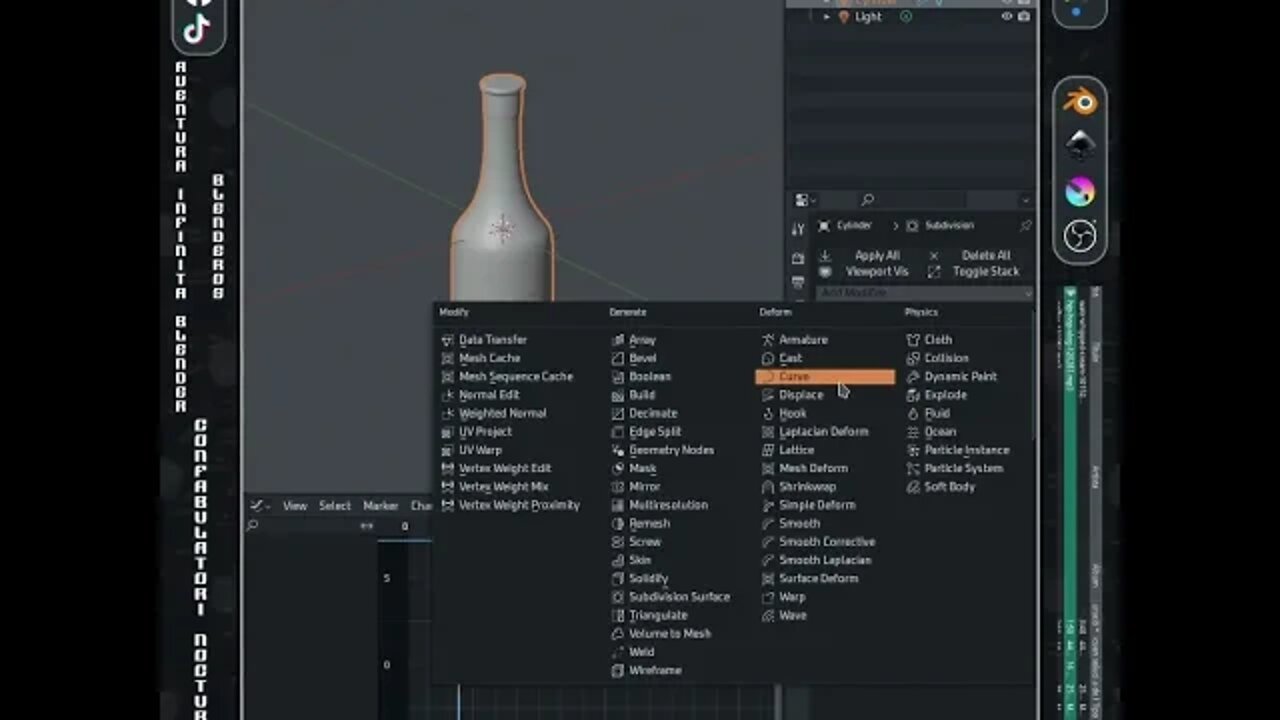Click the Cloth physics icon

click(x=913, y=340)
